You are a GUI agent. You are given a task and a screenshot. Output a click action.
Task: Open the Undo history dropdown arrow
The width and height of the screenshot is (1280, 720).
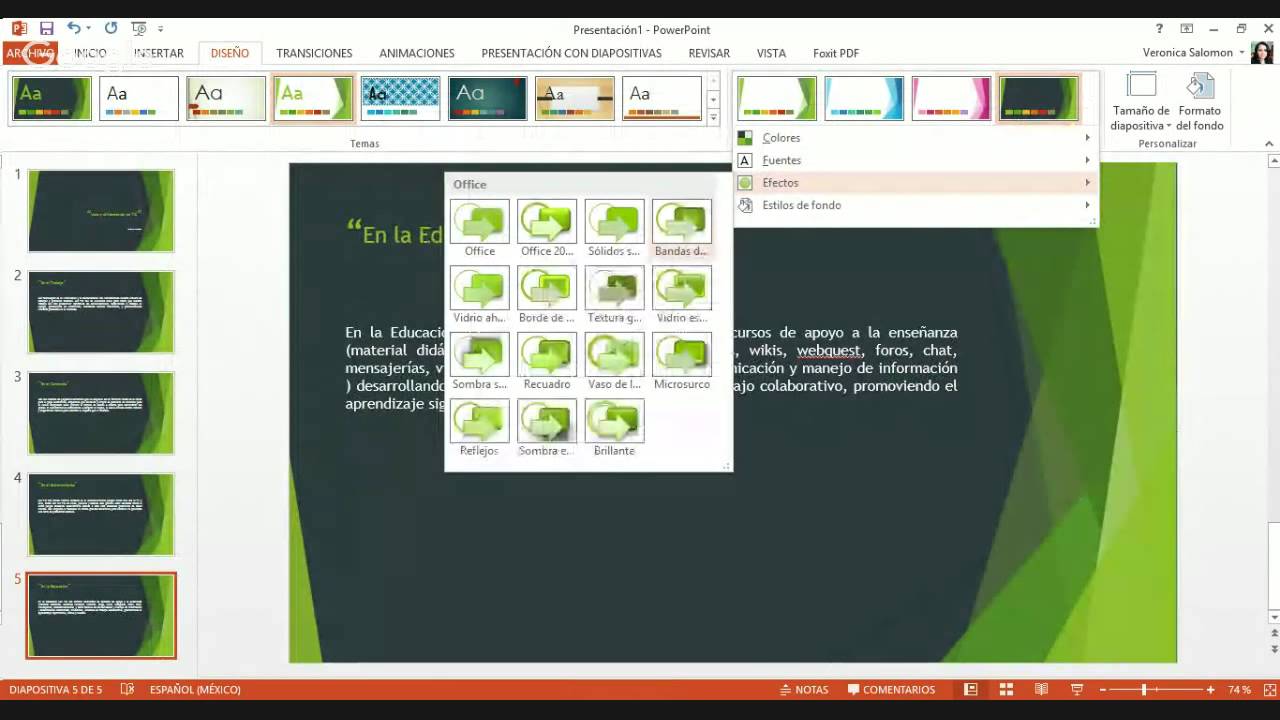pos(88,29)
